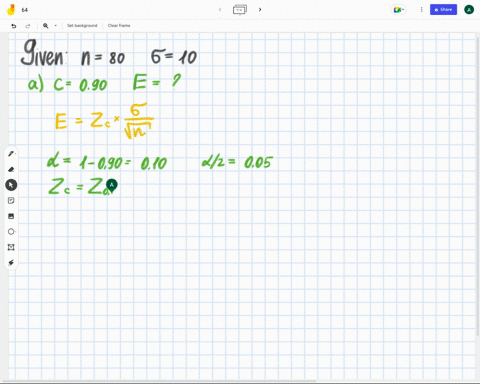Click Set background
The height and width of the screenshot is (384, 480).
tap(82, 26)
